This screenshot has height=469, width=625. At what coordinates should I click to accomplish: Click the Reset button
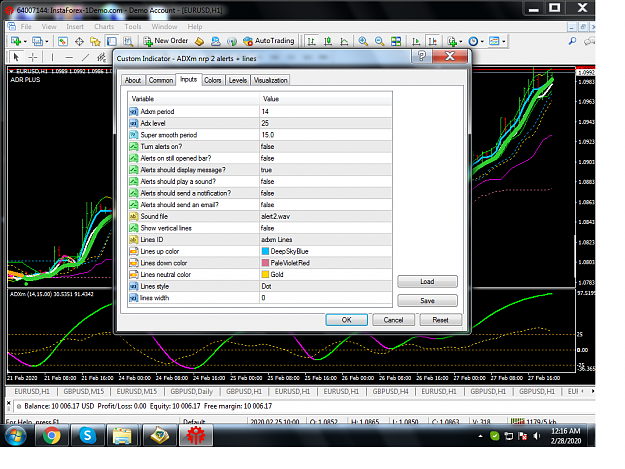tap(440, 320)
